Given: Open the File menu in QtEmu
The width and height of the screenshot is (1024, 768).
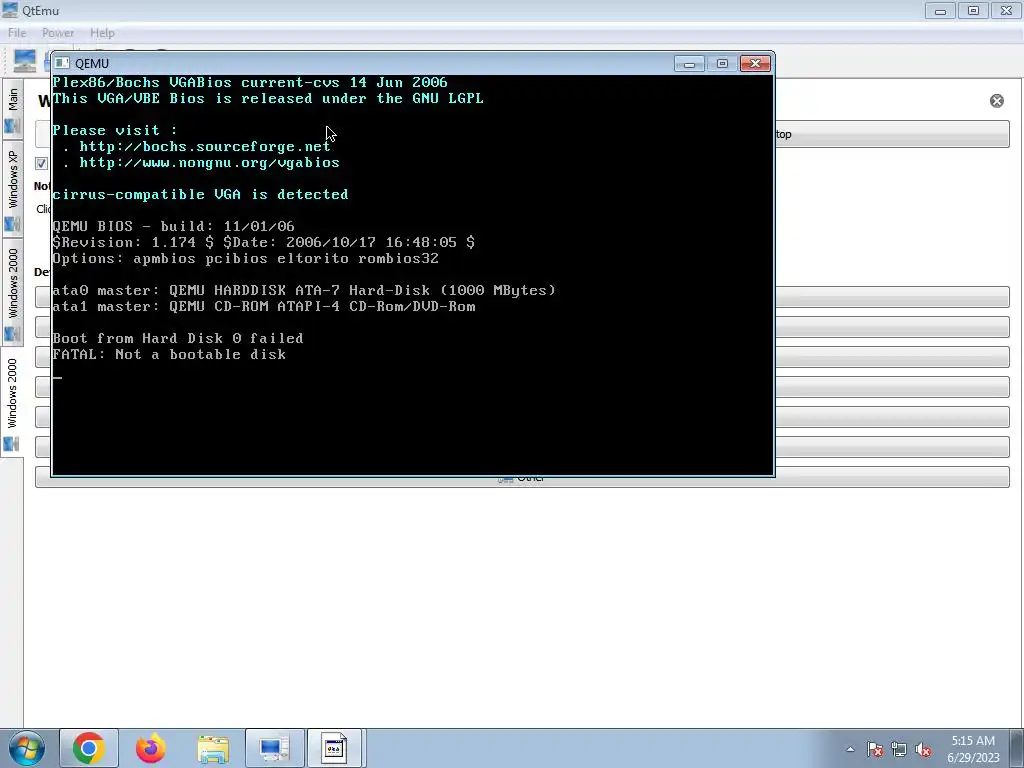Looking at the screenshot, I should click(17, 33).
